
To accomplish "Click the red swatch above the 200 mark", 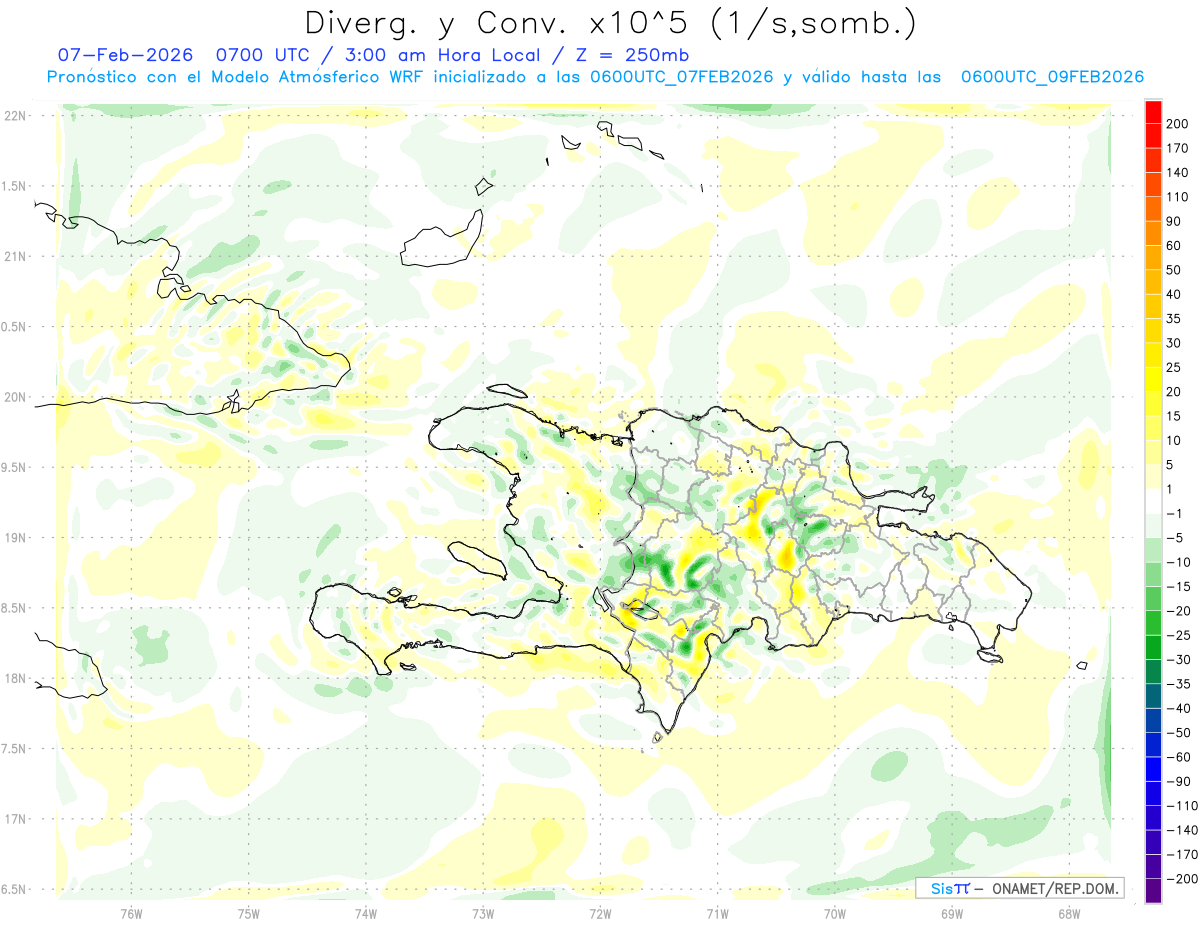I will coord(1153,112).
